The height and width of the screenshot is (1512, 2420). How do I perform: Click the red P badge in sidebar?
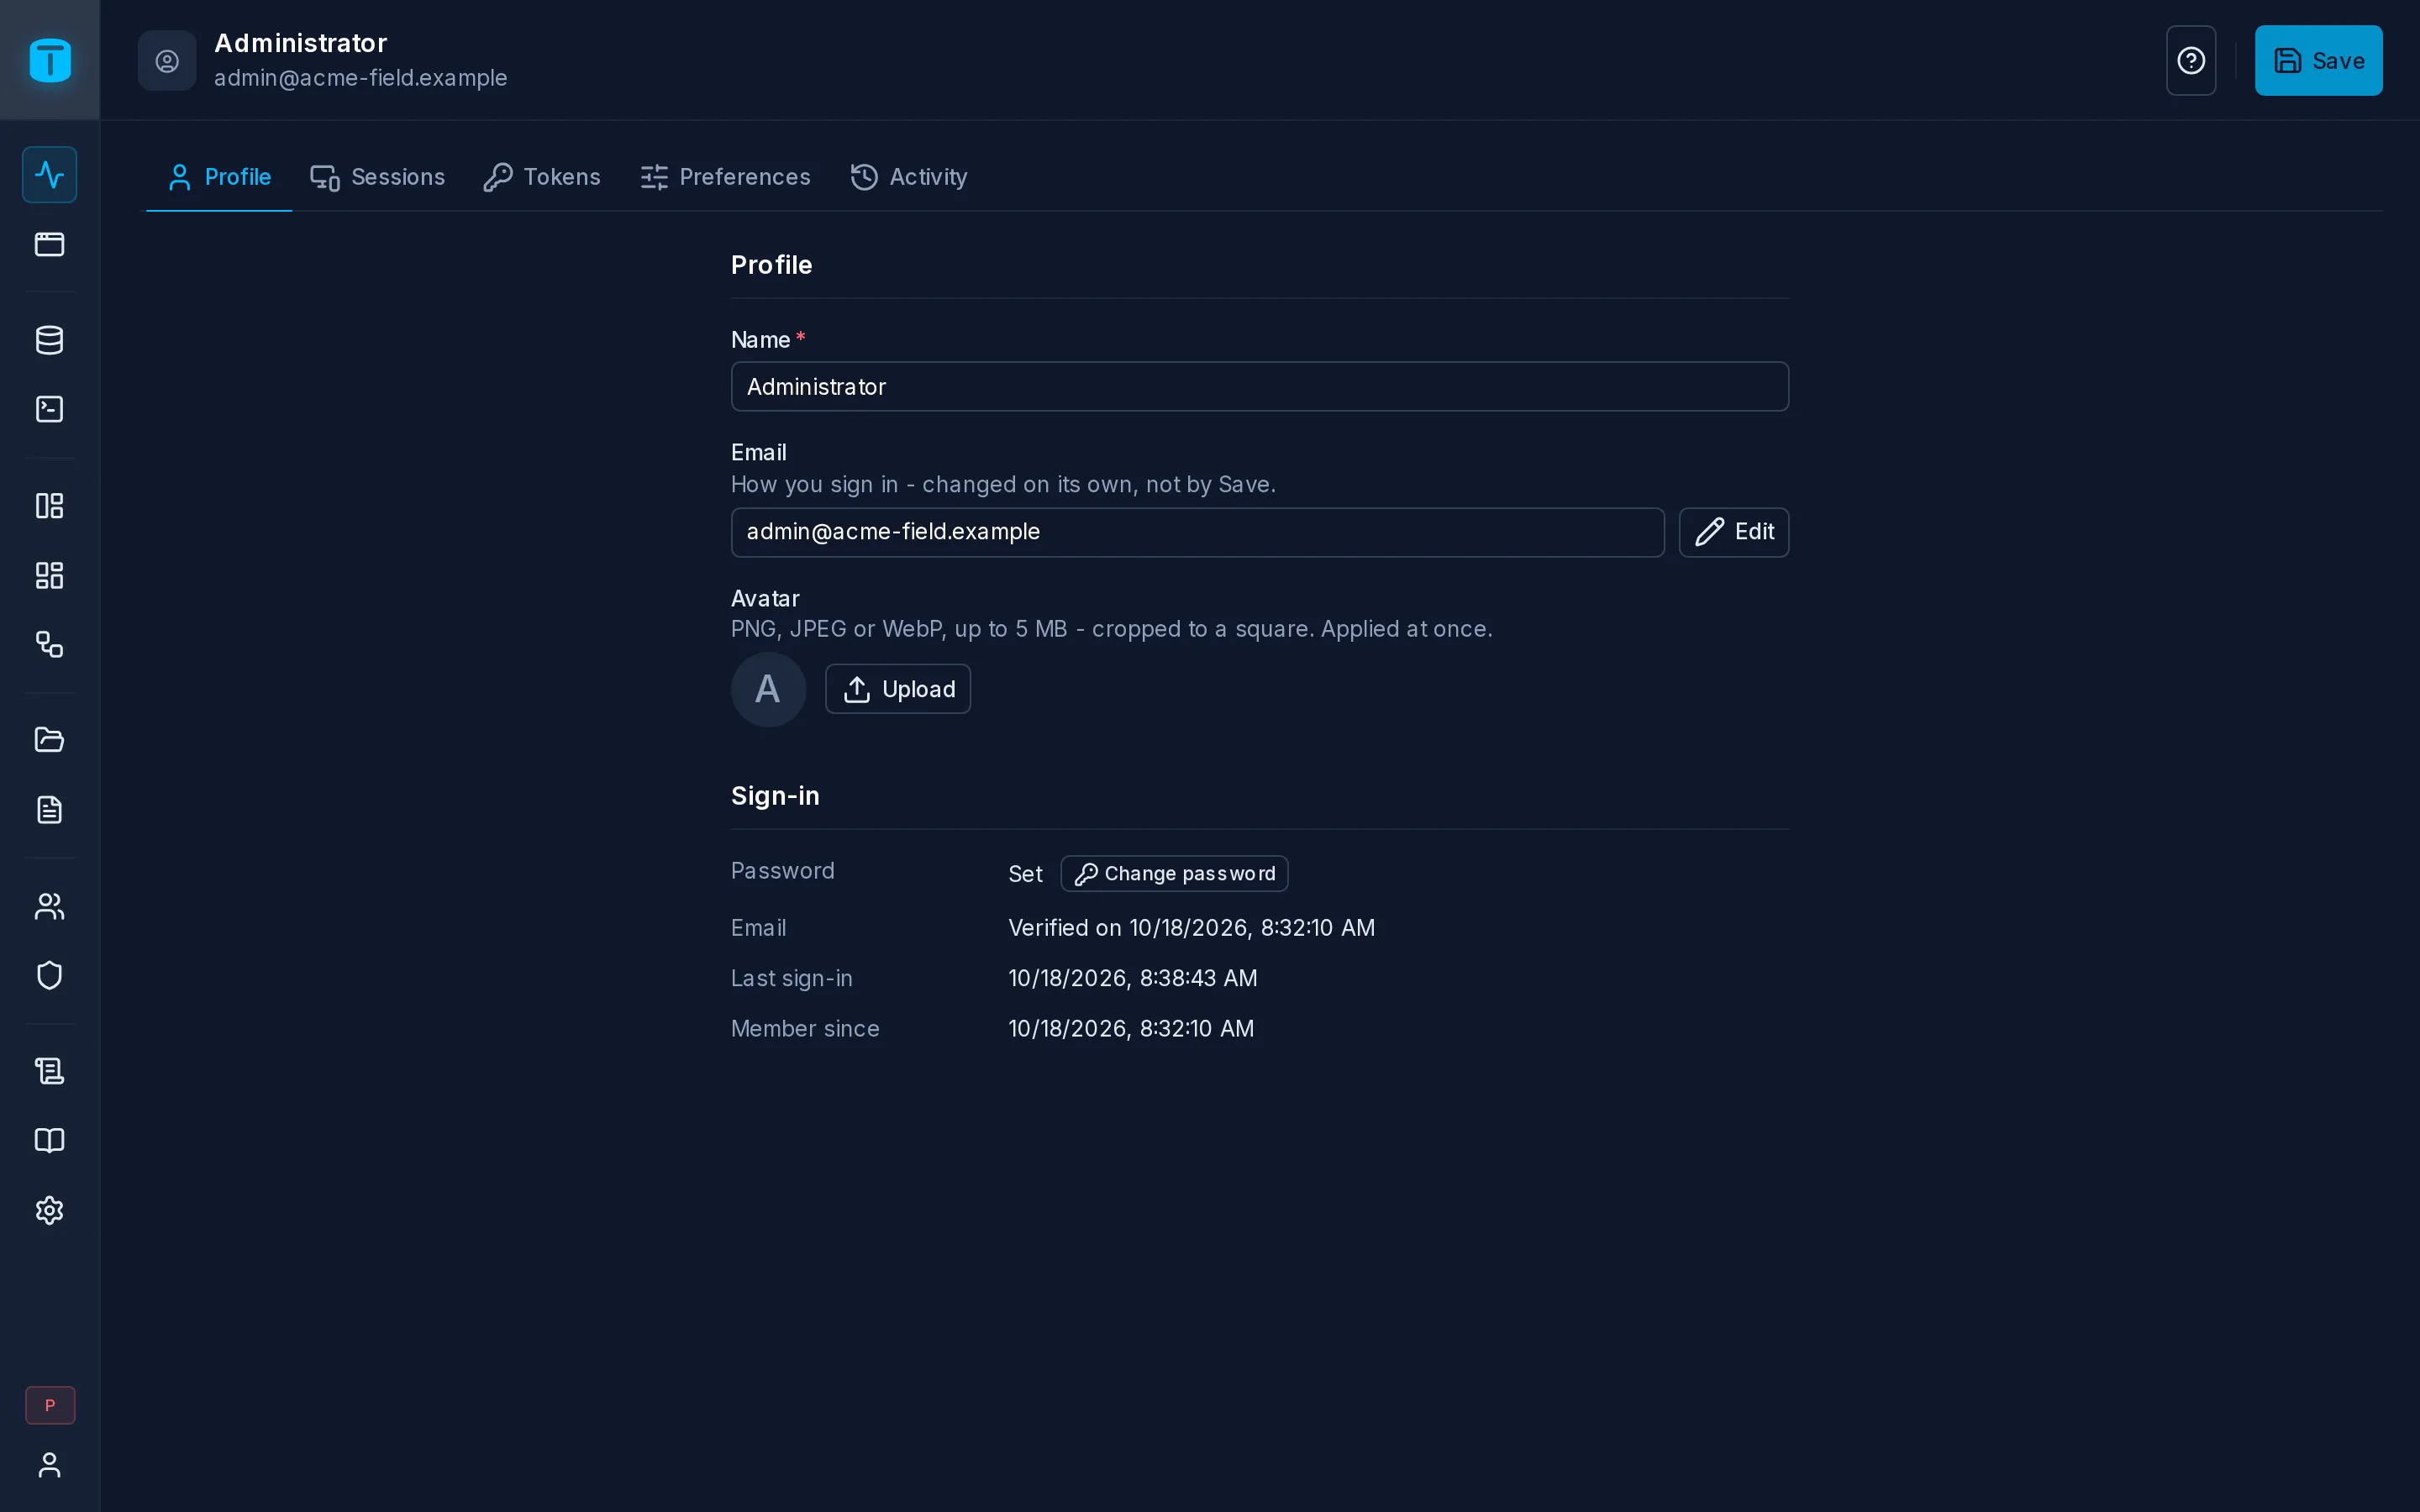tap(50, 1405)
